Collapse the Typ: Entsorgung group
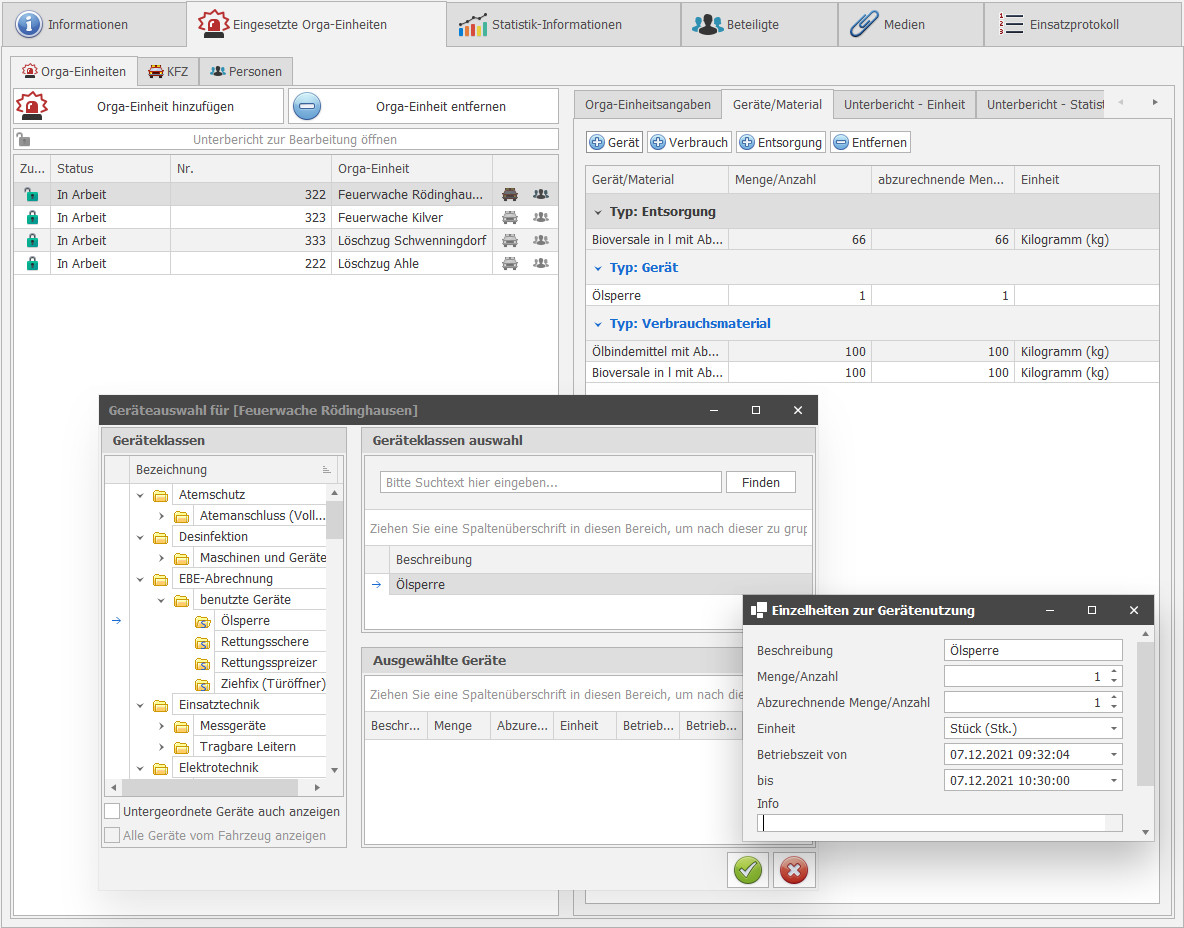Screen dimensions: 1184x928 click(598, 212)
